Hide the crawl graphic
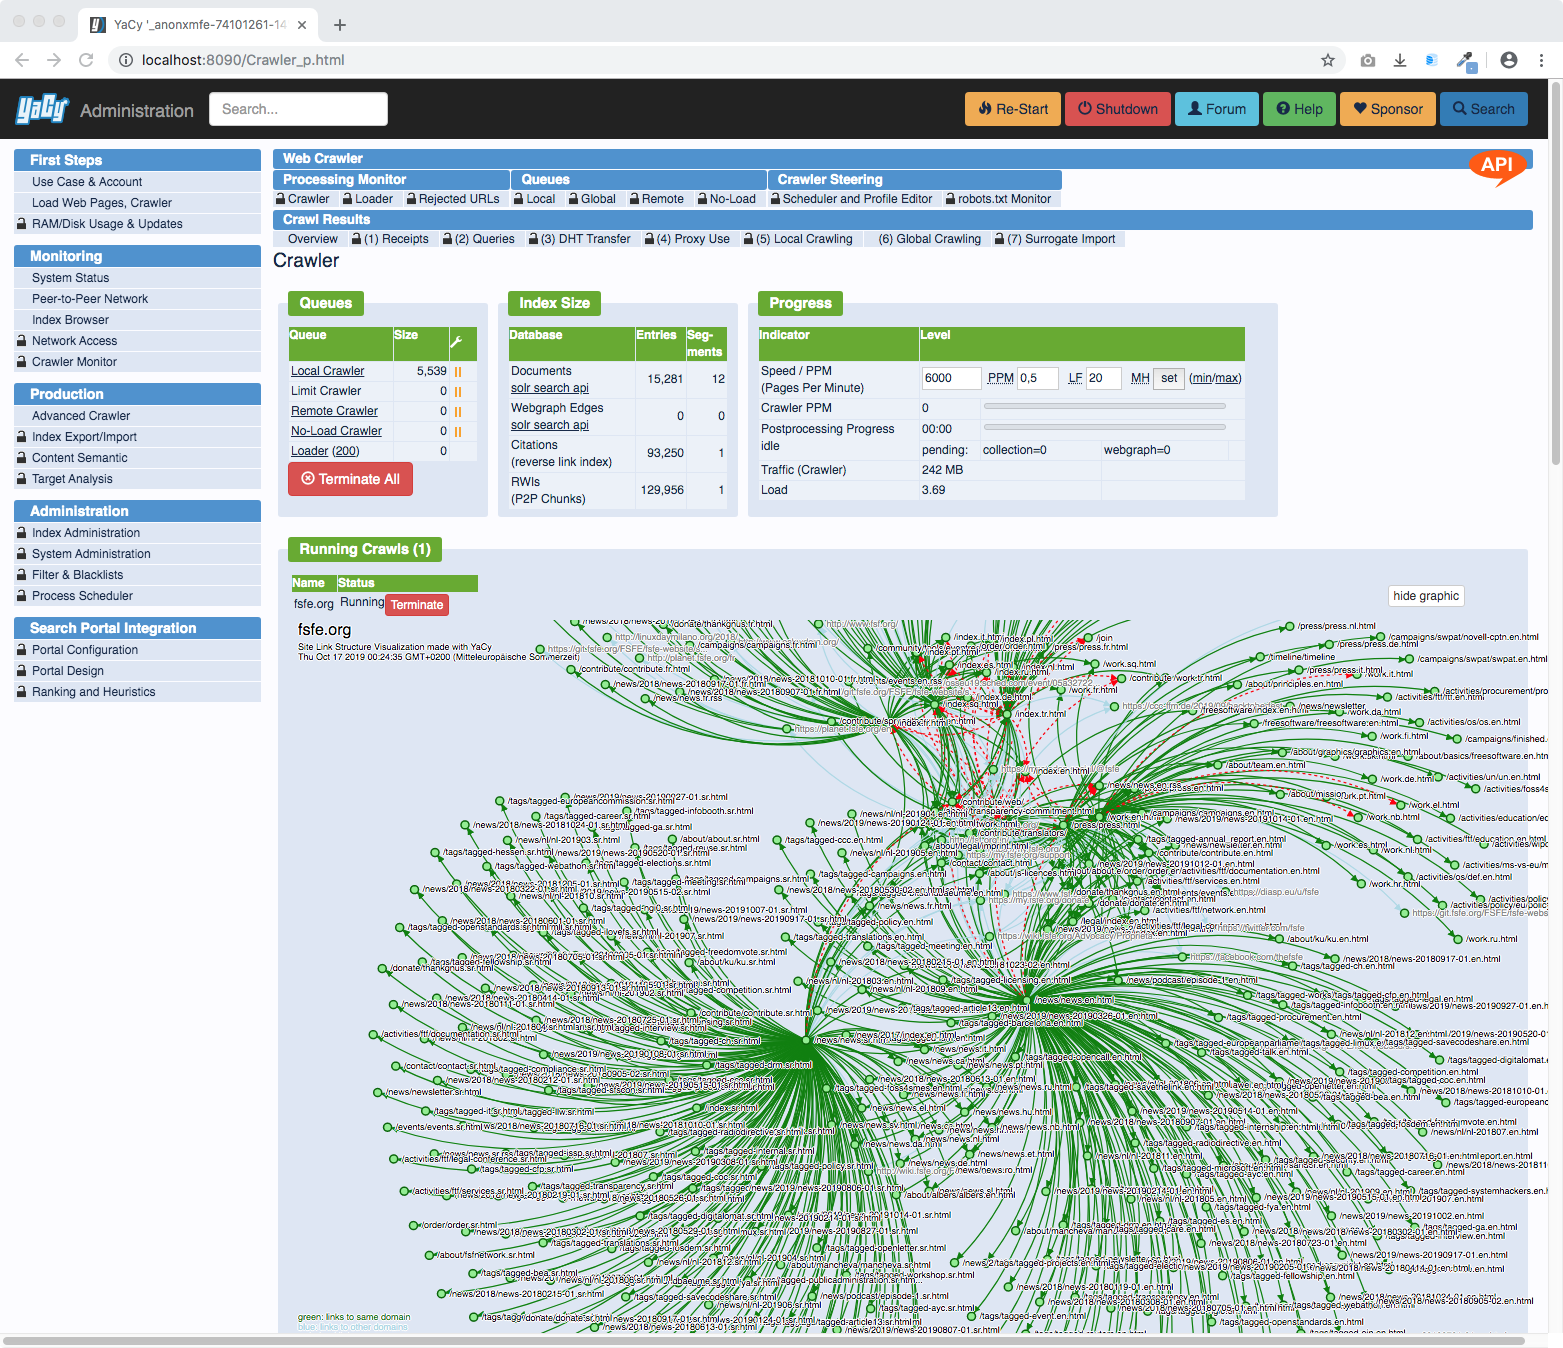 (x=1426, y=596)
